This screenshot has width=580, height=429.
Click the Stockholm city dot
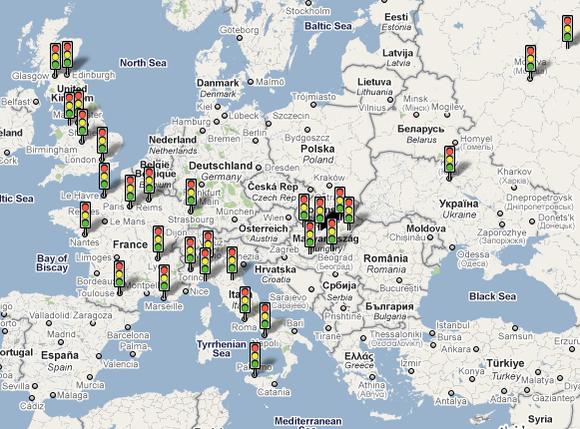coord(308,3)
